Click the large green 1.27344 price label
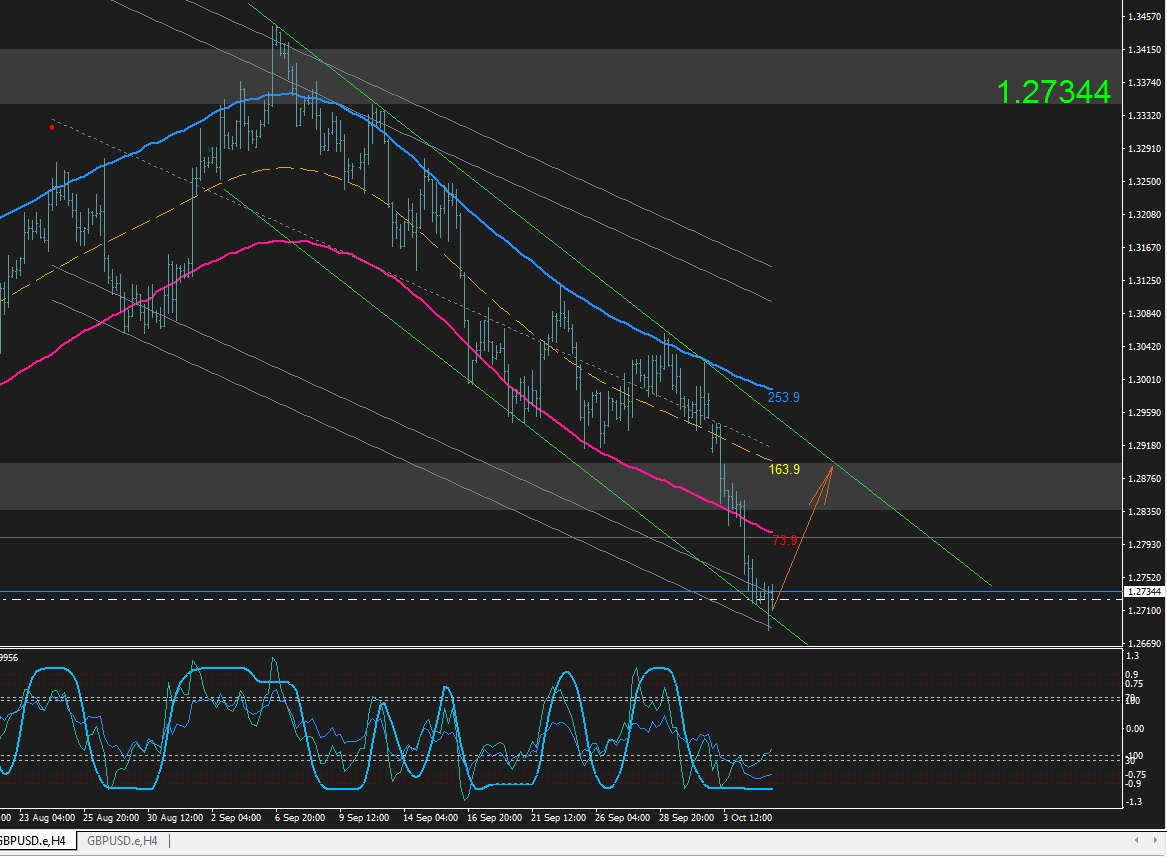The image size is (1167, 857). coord(1053,92)
